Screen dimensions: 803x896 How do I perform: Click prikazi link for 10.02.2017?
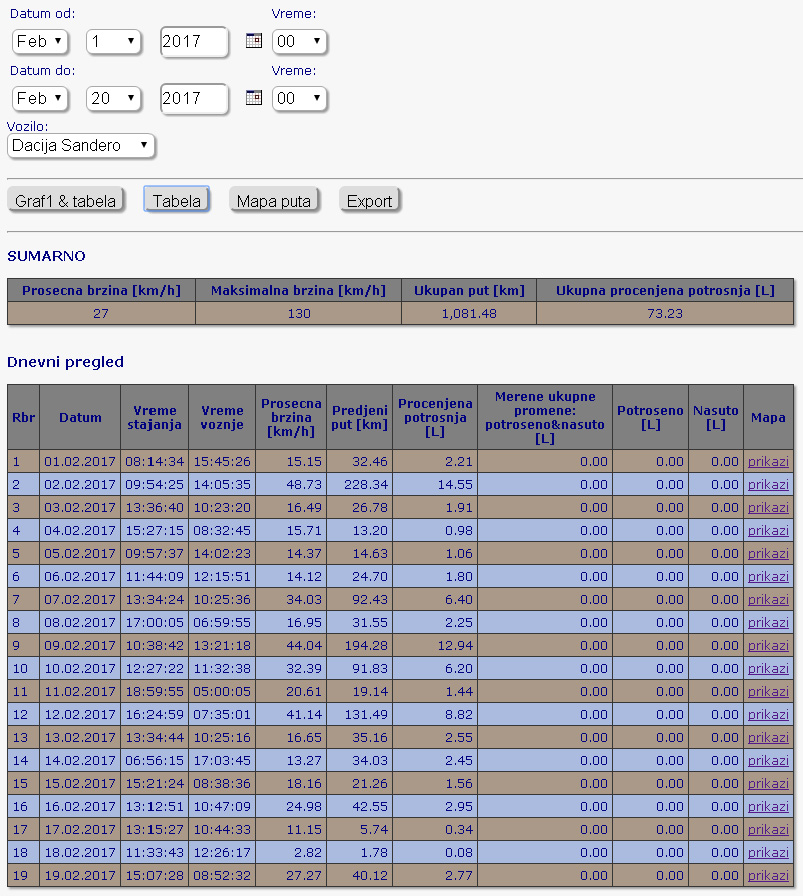[x=768, y=668]
